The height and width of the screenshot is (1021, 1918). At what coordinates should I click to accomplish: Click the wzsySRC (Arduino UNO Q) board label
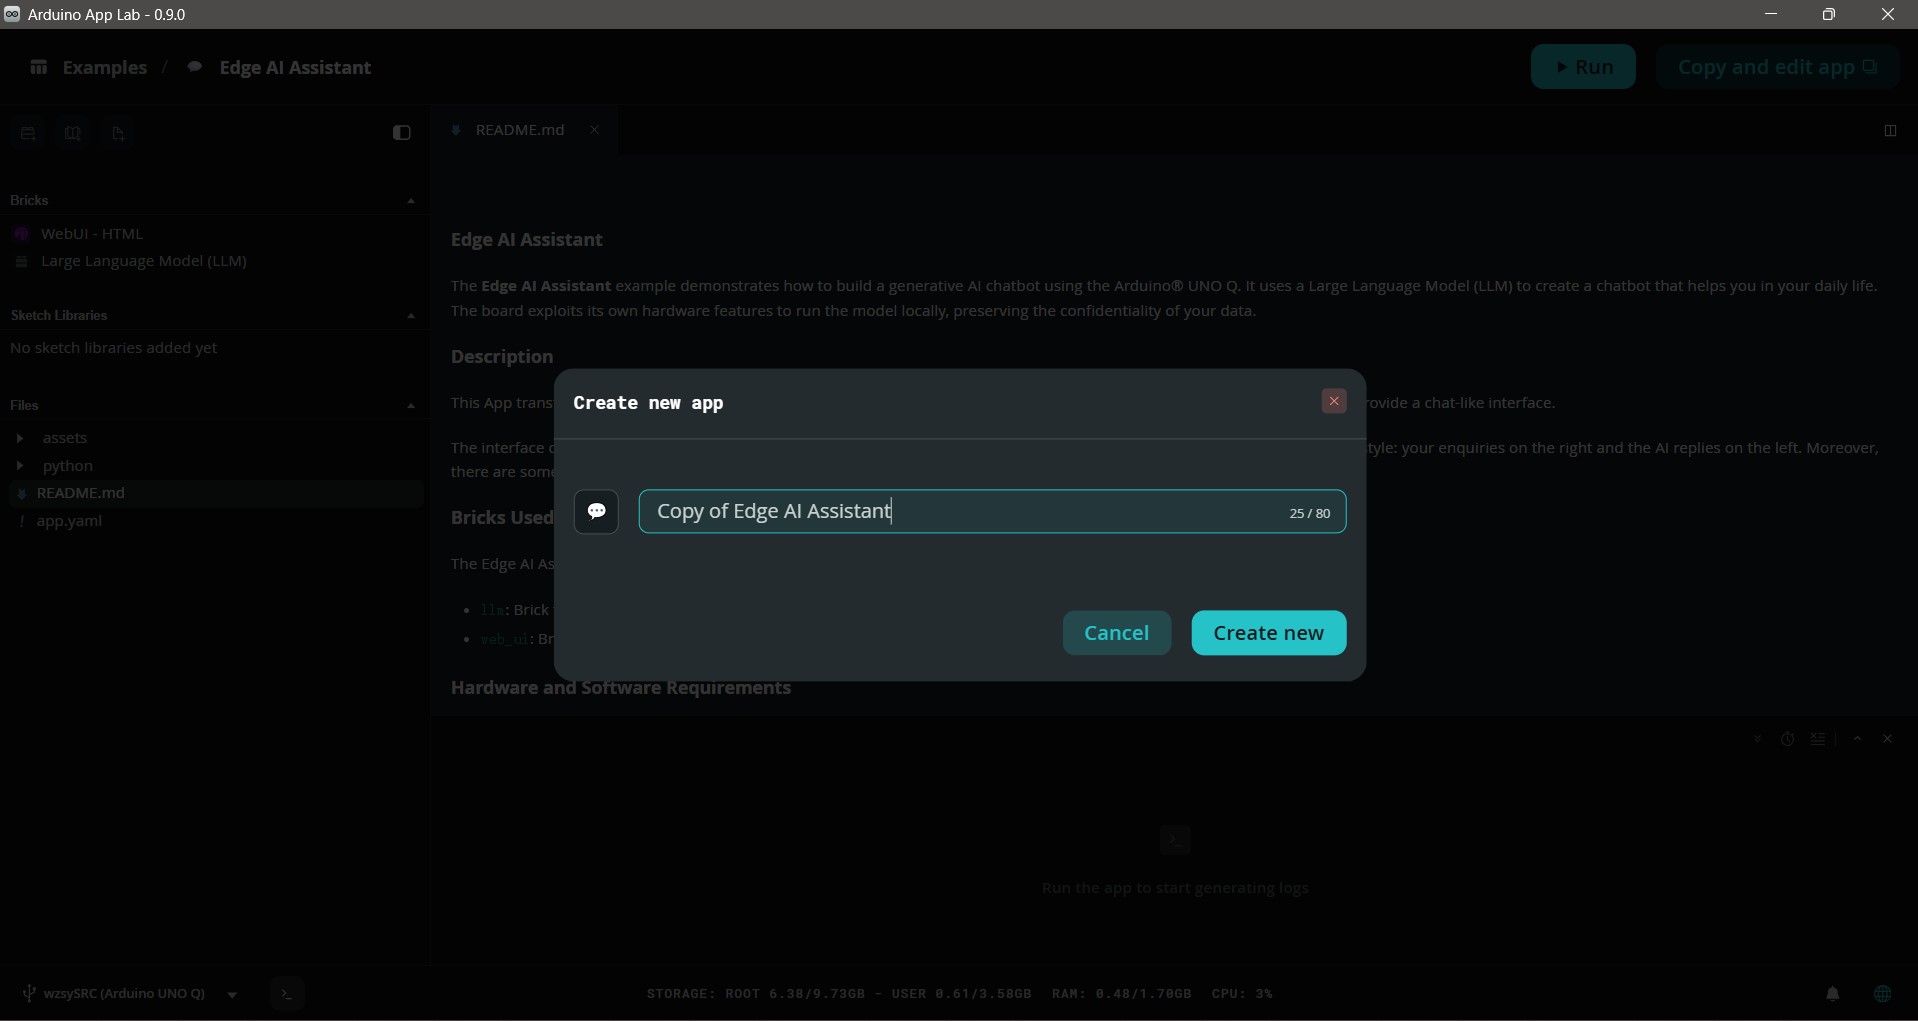[x=124, y=994]
